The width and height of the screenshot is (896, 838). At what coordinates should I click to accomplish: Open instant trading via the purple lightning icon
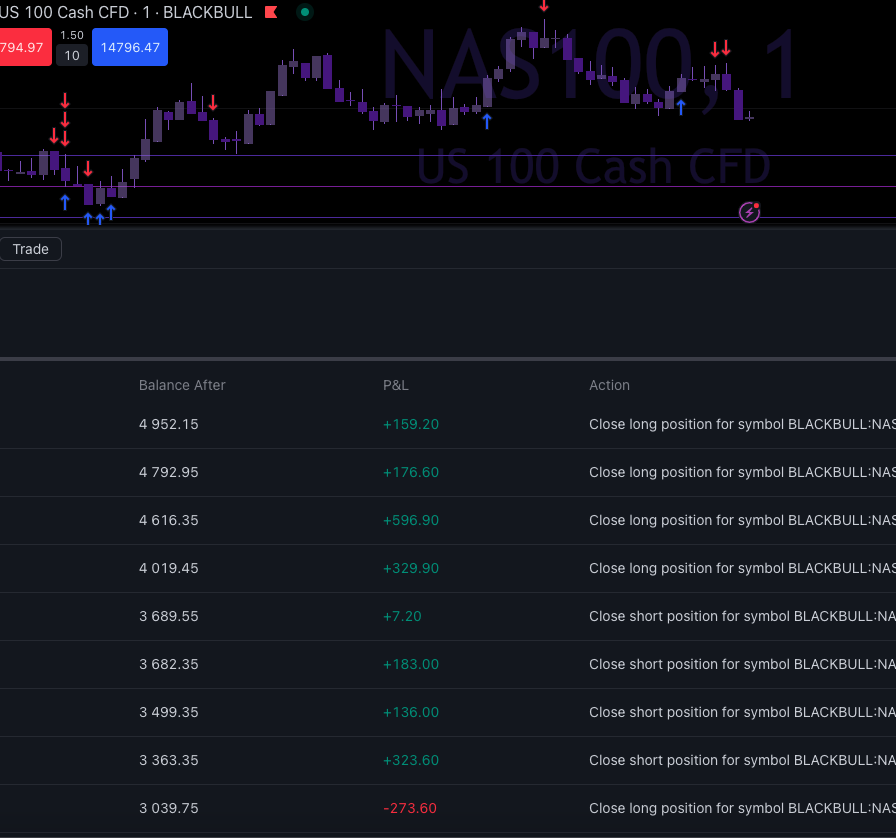point(749,212)
